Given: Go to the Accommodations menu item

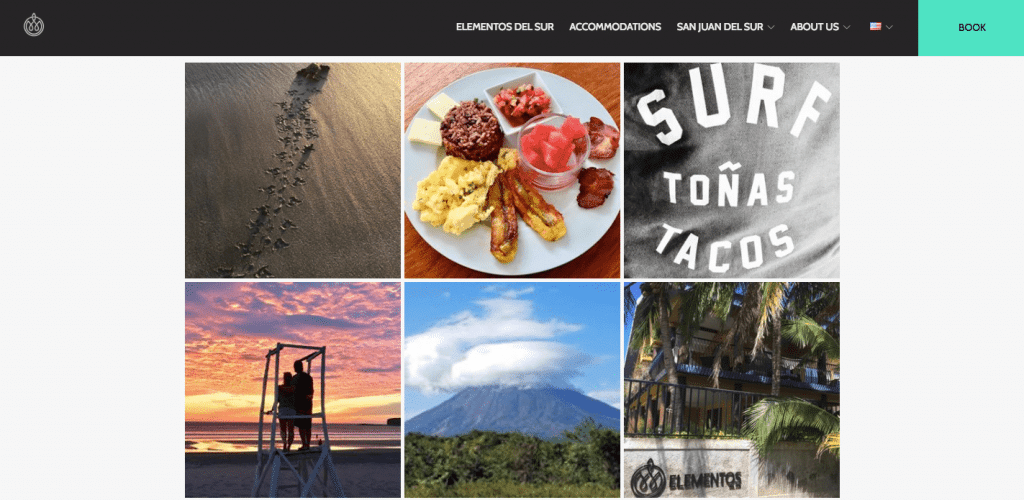Looking at the screenshot, I should pyautogui.click(x=615, y=27).
